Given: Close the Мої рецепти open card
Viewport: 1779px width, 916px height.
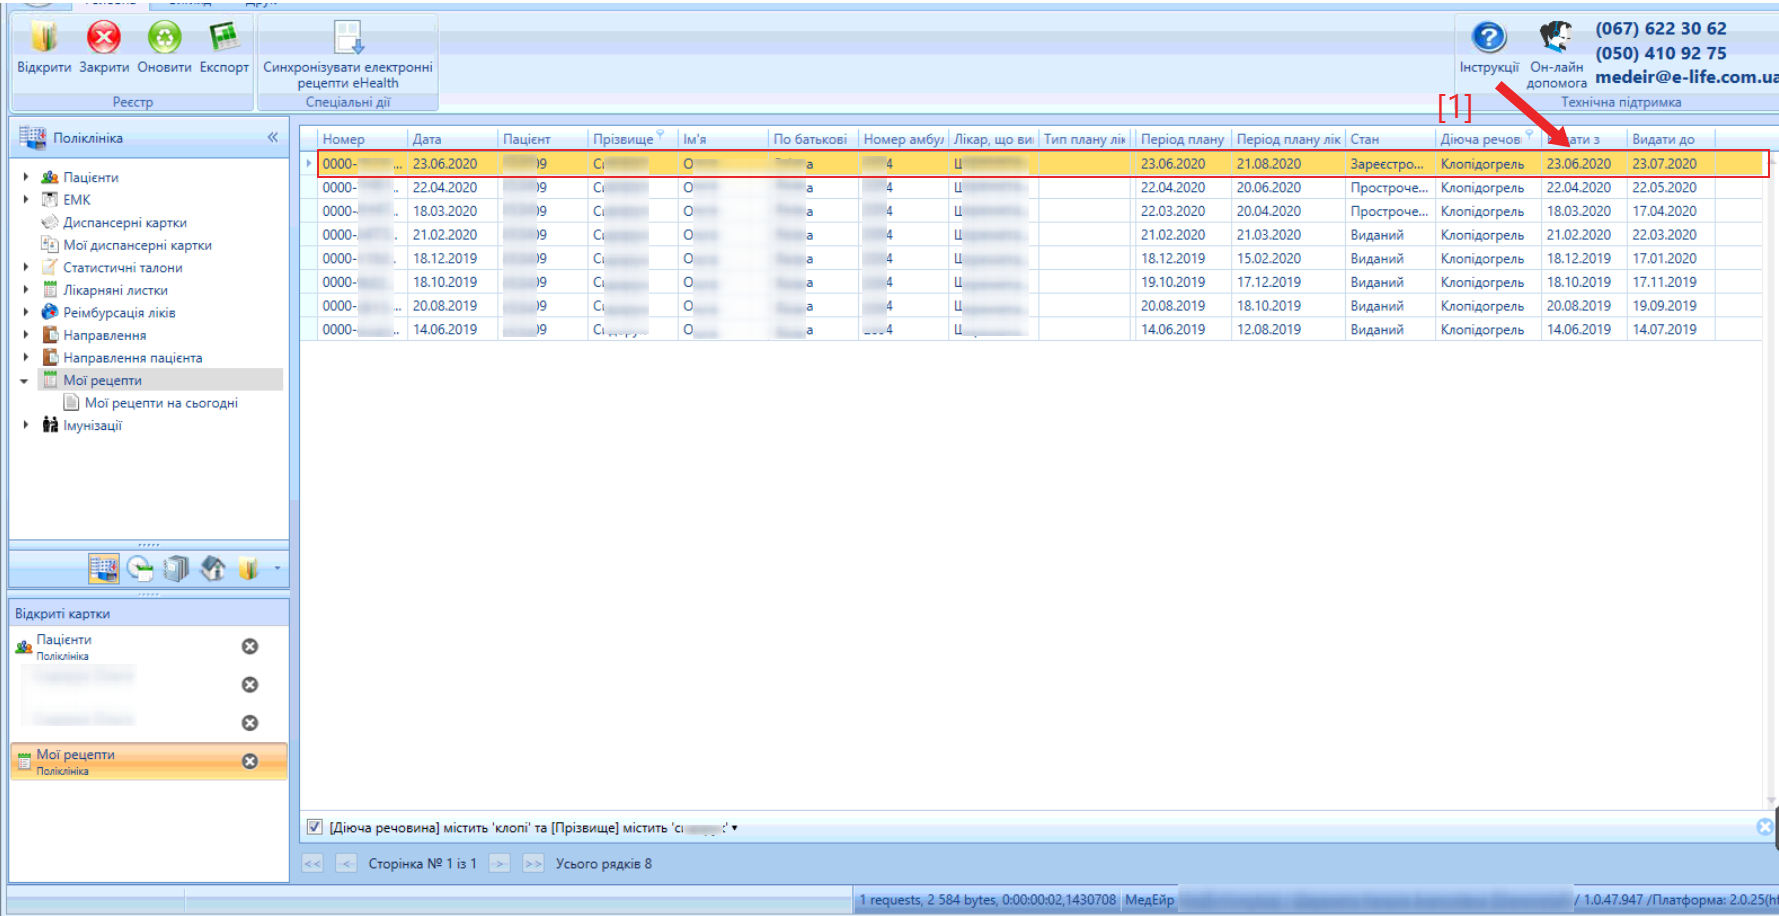Looking at the screenshot, I should tap(250, 762).
